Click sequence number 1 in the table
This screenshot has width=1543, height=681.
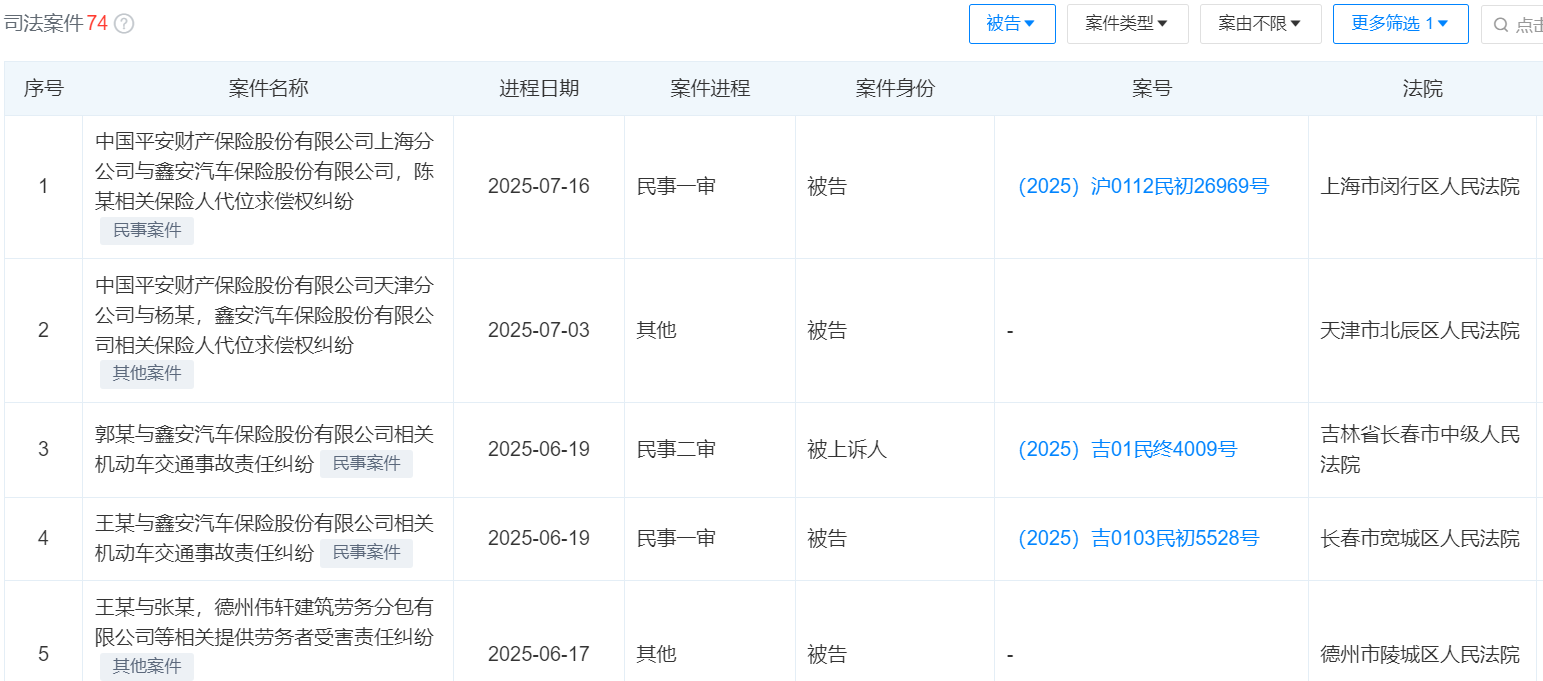tap(43, 187)
